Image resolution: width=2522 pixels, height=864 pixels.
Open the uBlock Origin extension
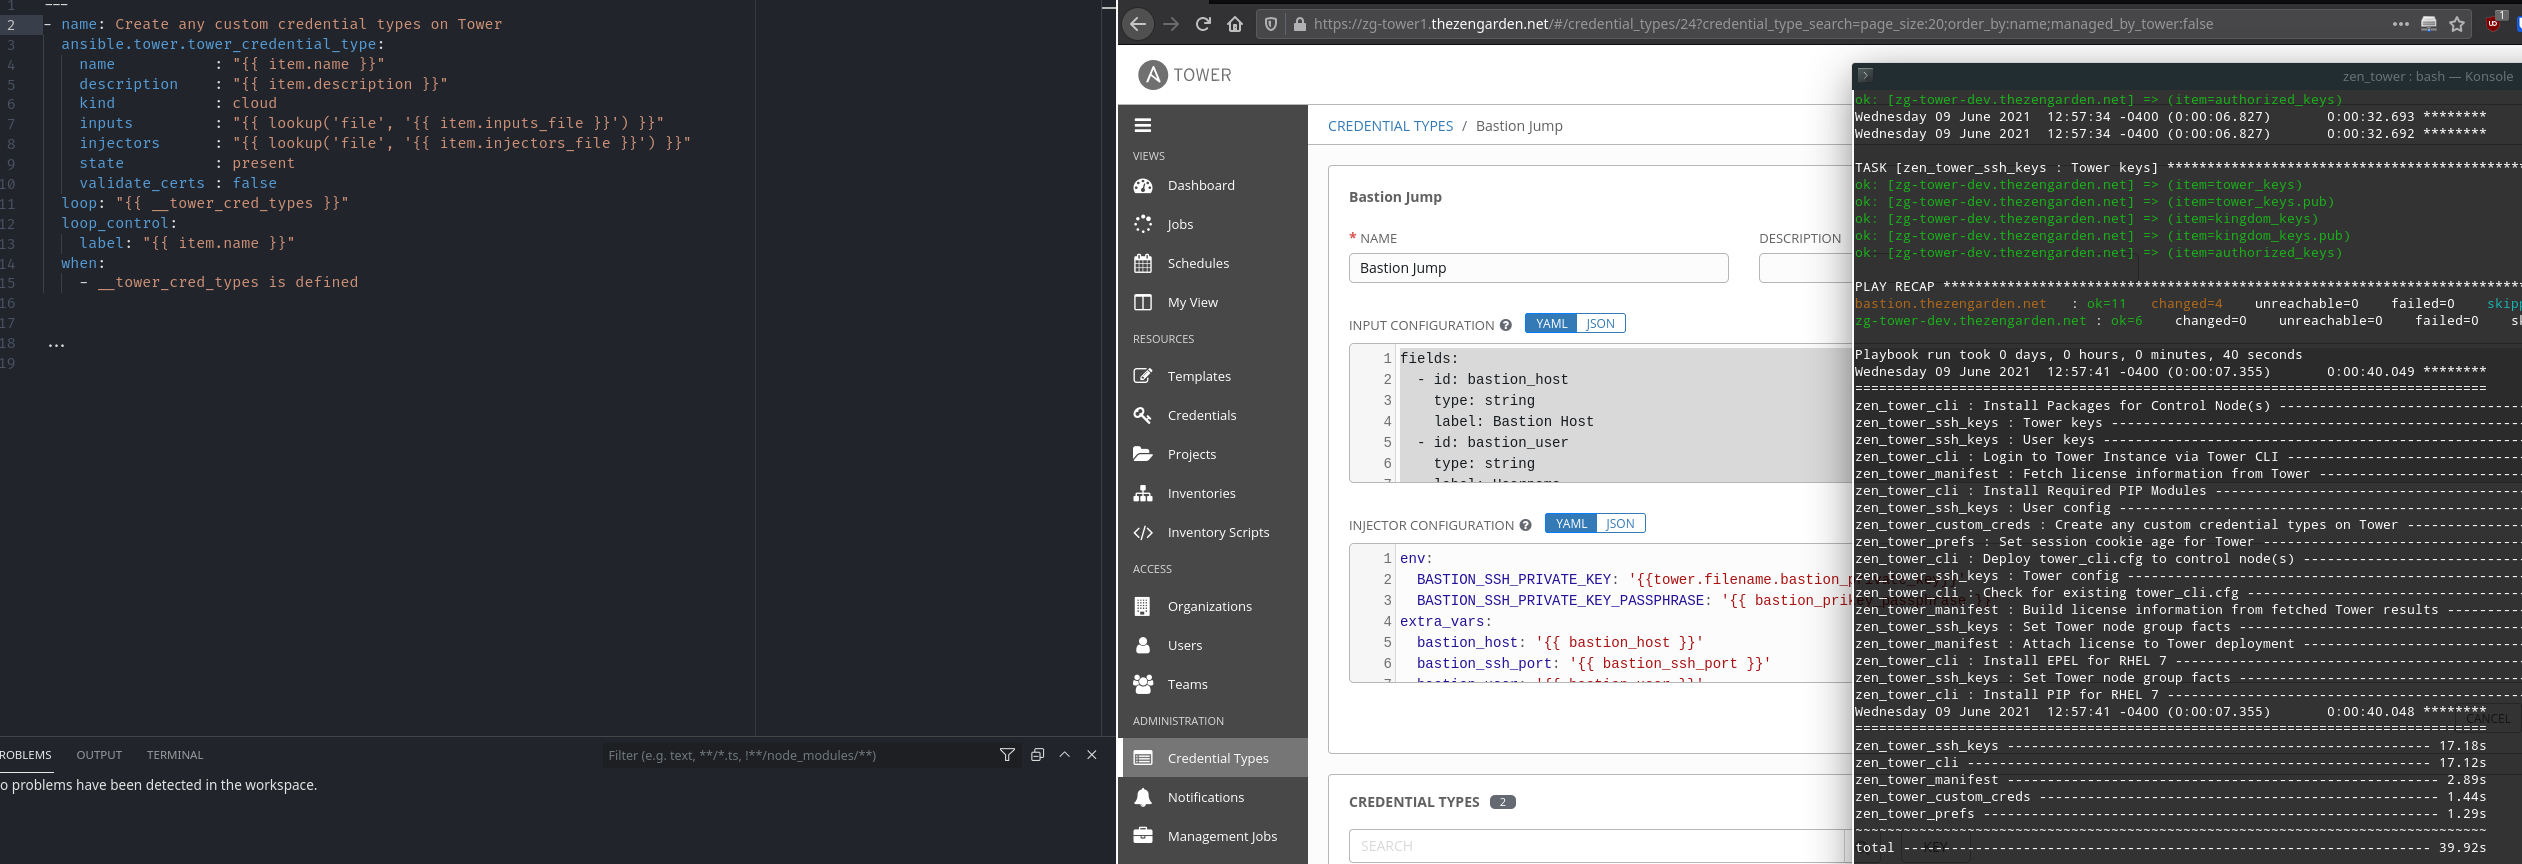[x=2494, y=22]
